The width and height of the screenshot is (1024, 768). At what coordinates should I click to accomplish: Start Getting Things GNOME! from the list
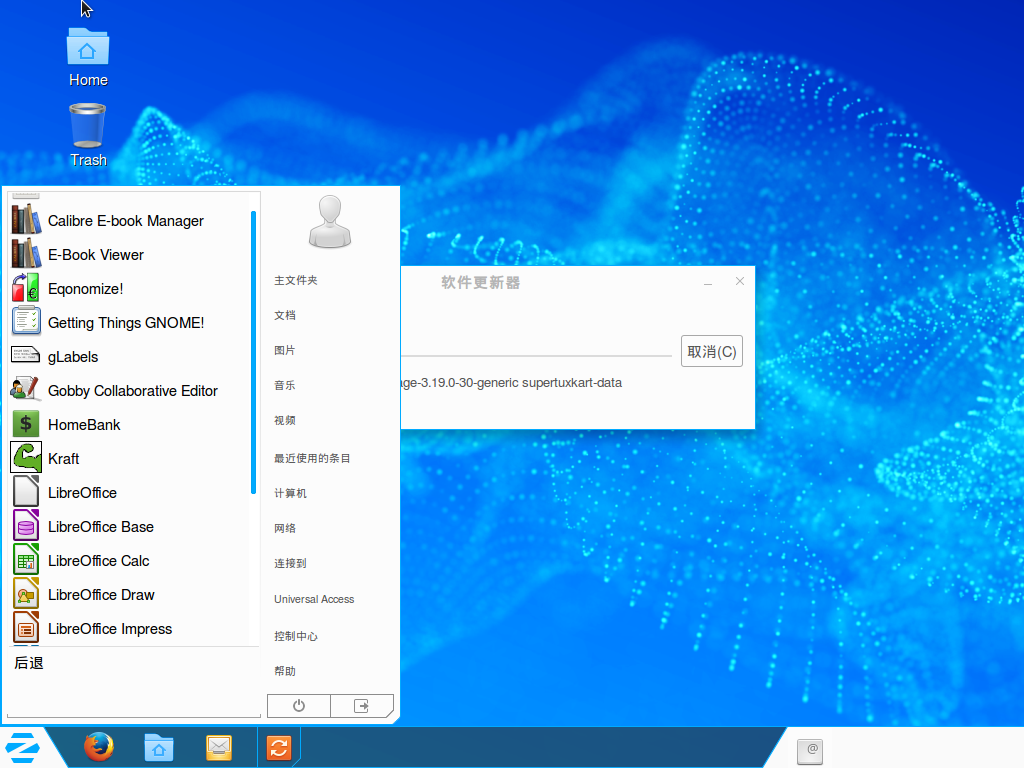tap(125, 323)
